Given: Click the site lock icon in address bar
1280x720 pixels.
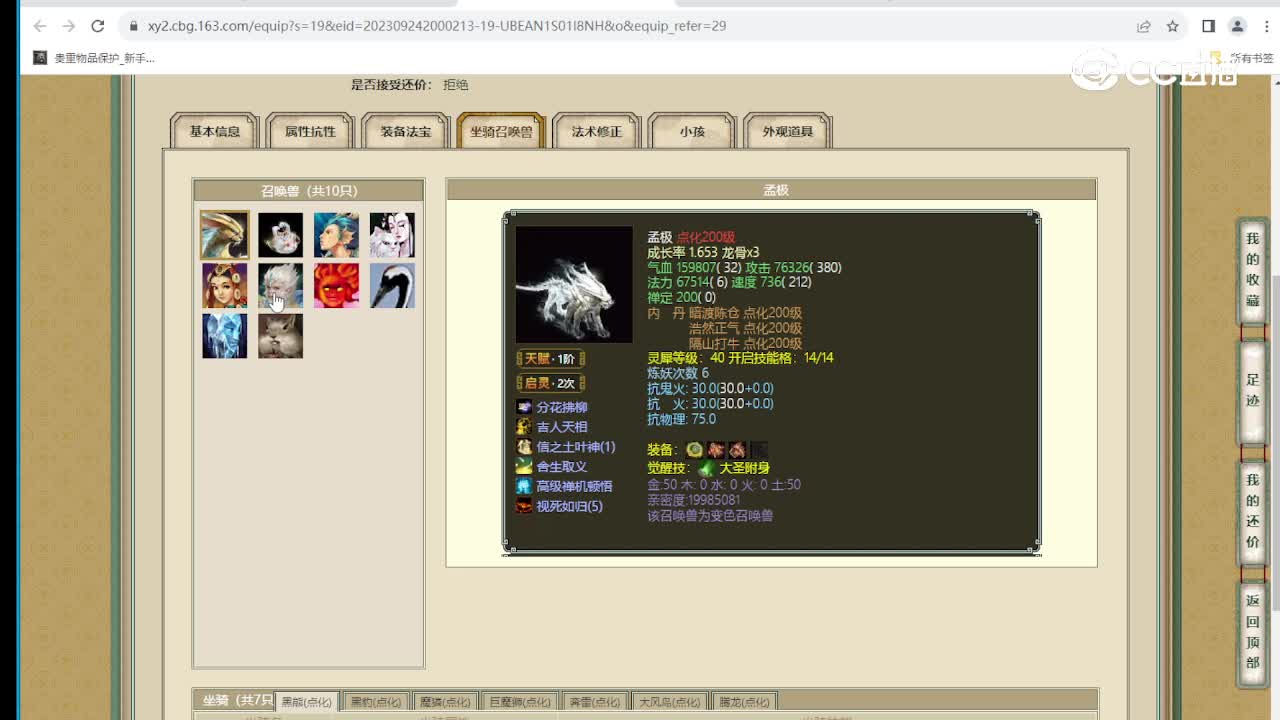Looking at the screenshot, I should coord(132,26).
